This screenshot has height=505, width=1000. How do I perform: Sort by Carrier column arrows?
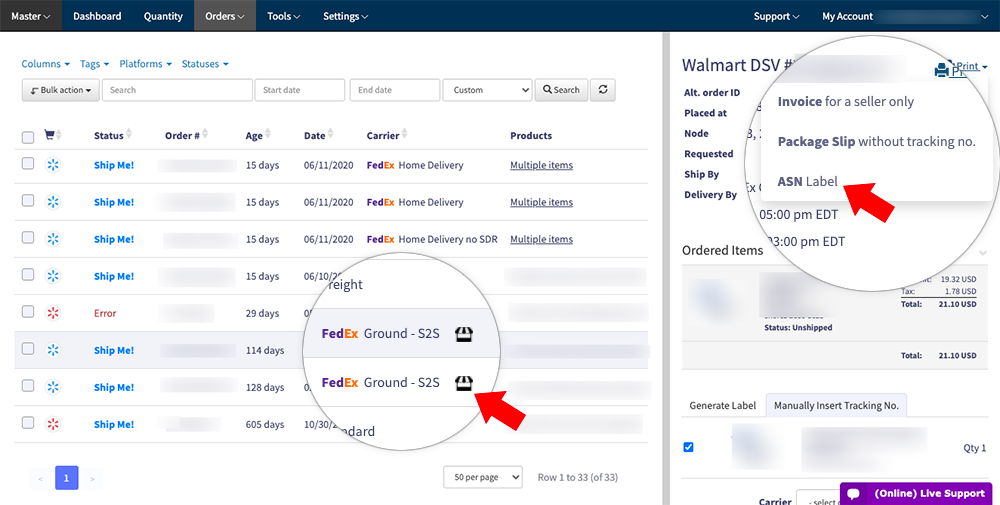404,134
